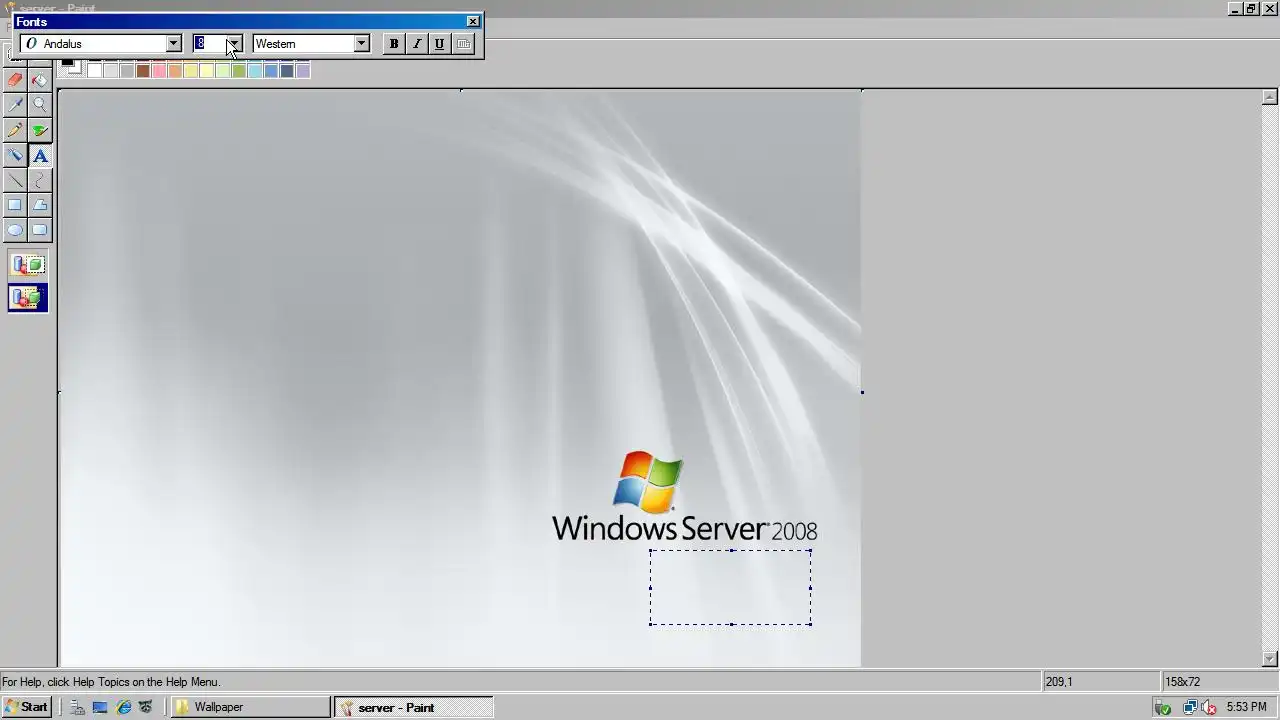The image size is (1280, 720).
Task: Select the Rounded Rectangle tool
Action: (40, 230)
